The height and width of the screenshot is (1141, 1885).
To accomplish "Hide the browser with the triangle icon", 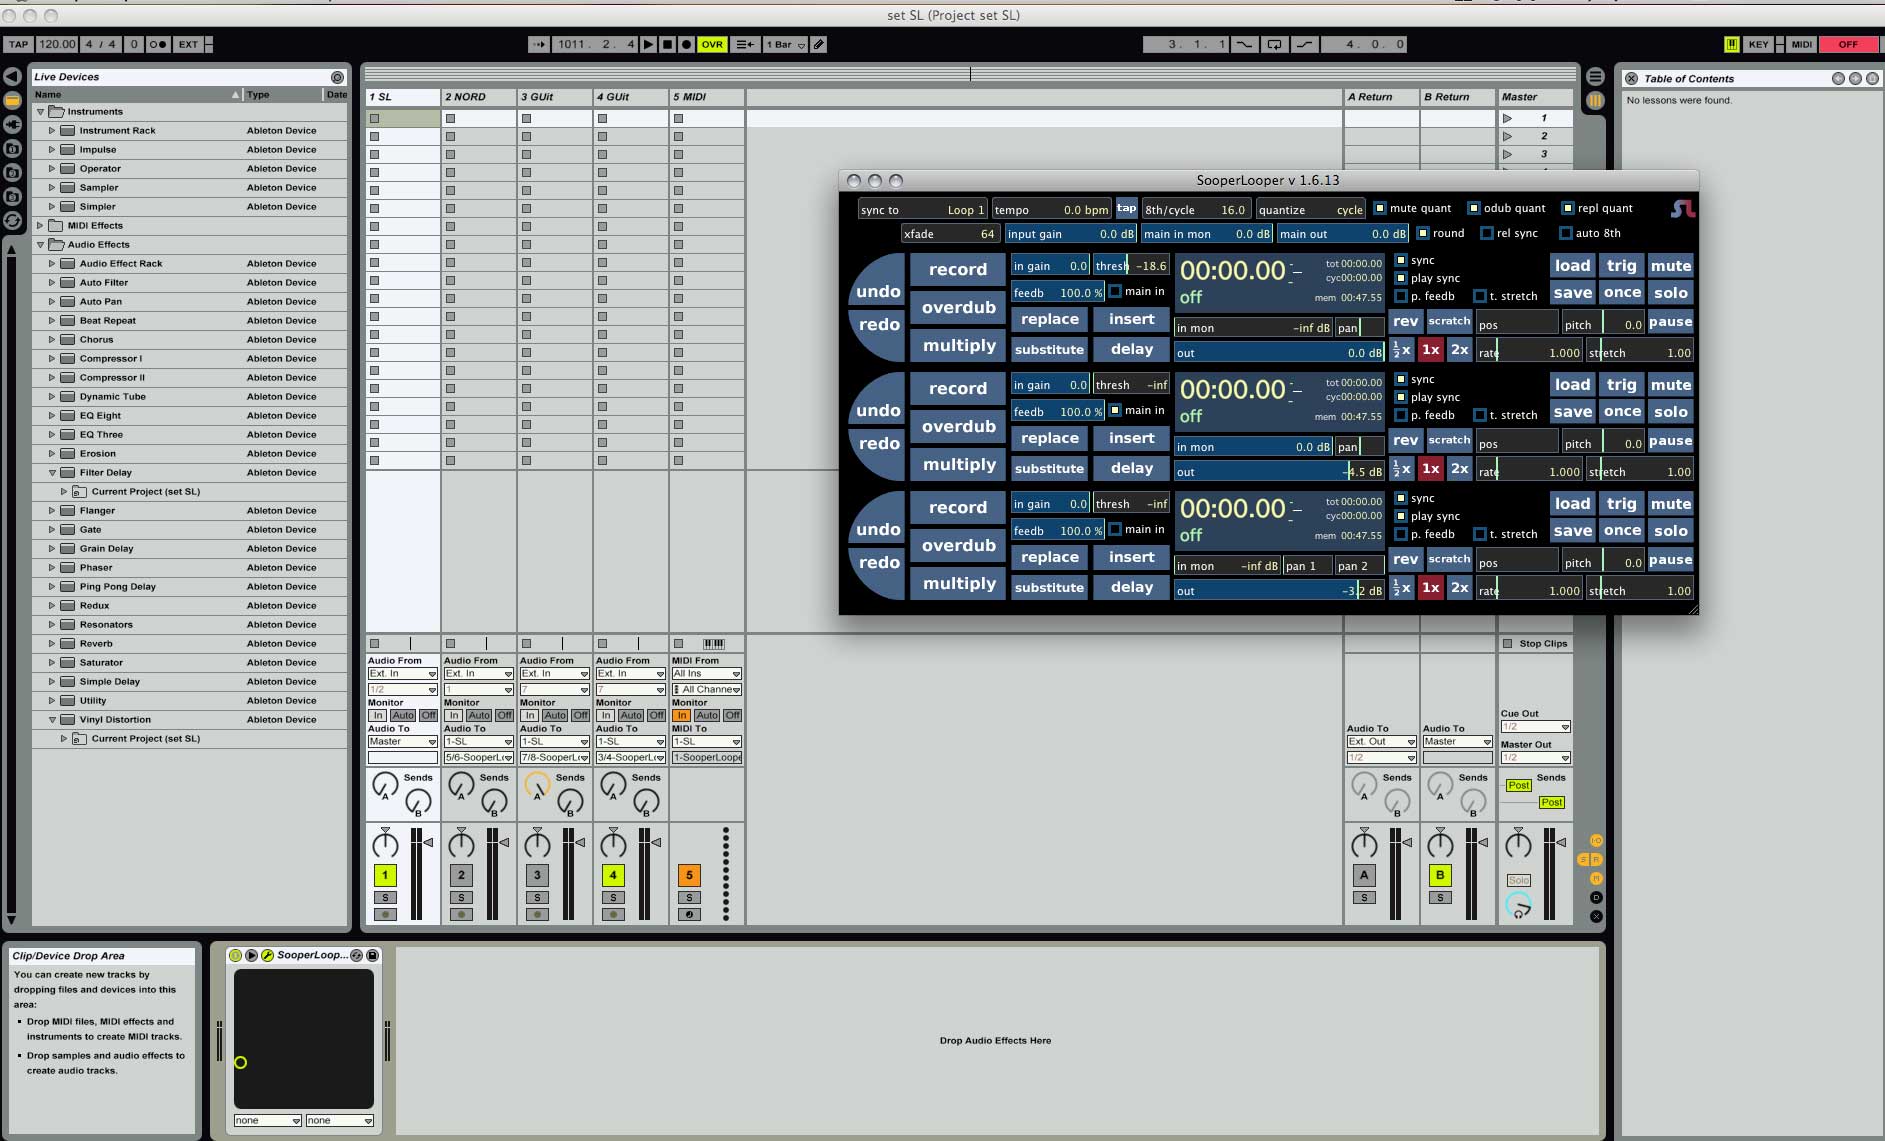I will [12, 76].
